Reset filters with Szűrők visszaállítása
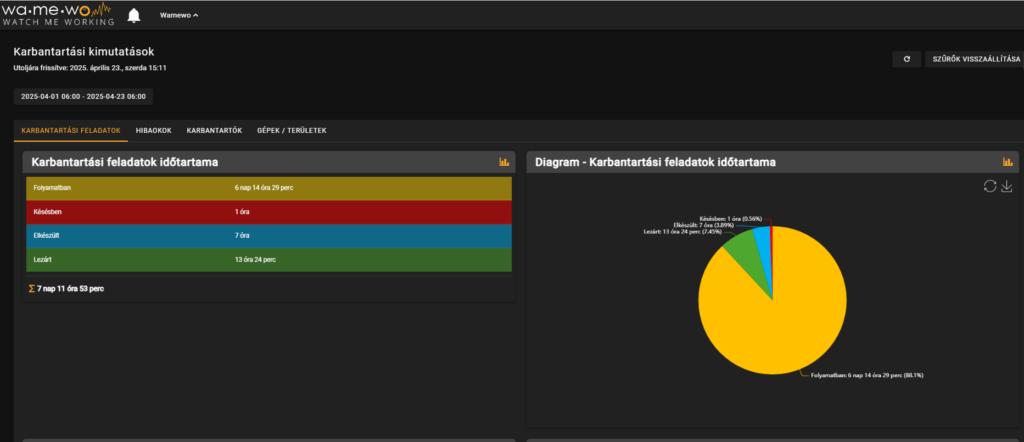The image size is (1024, 442). (974, 59)
